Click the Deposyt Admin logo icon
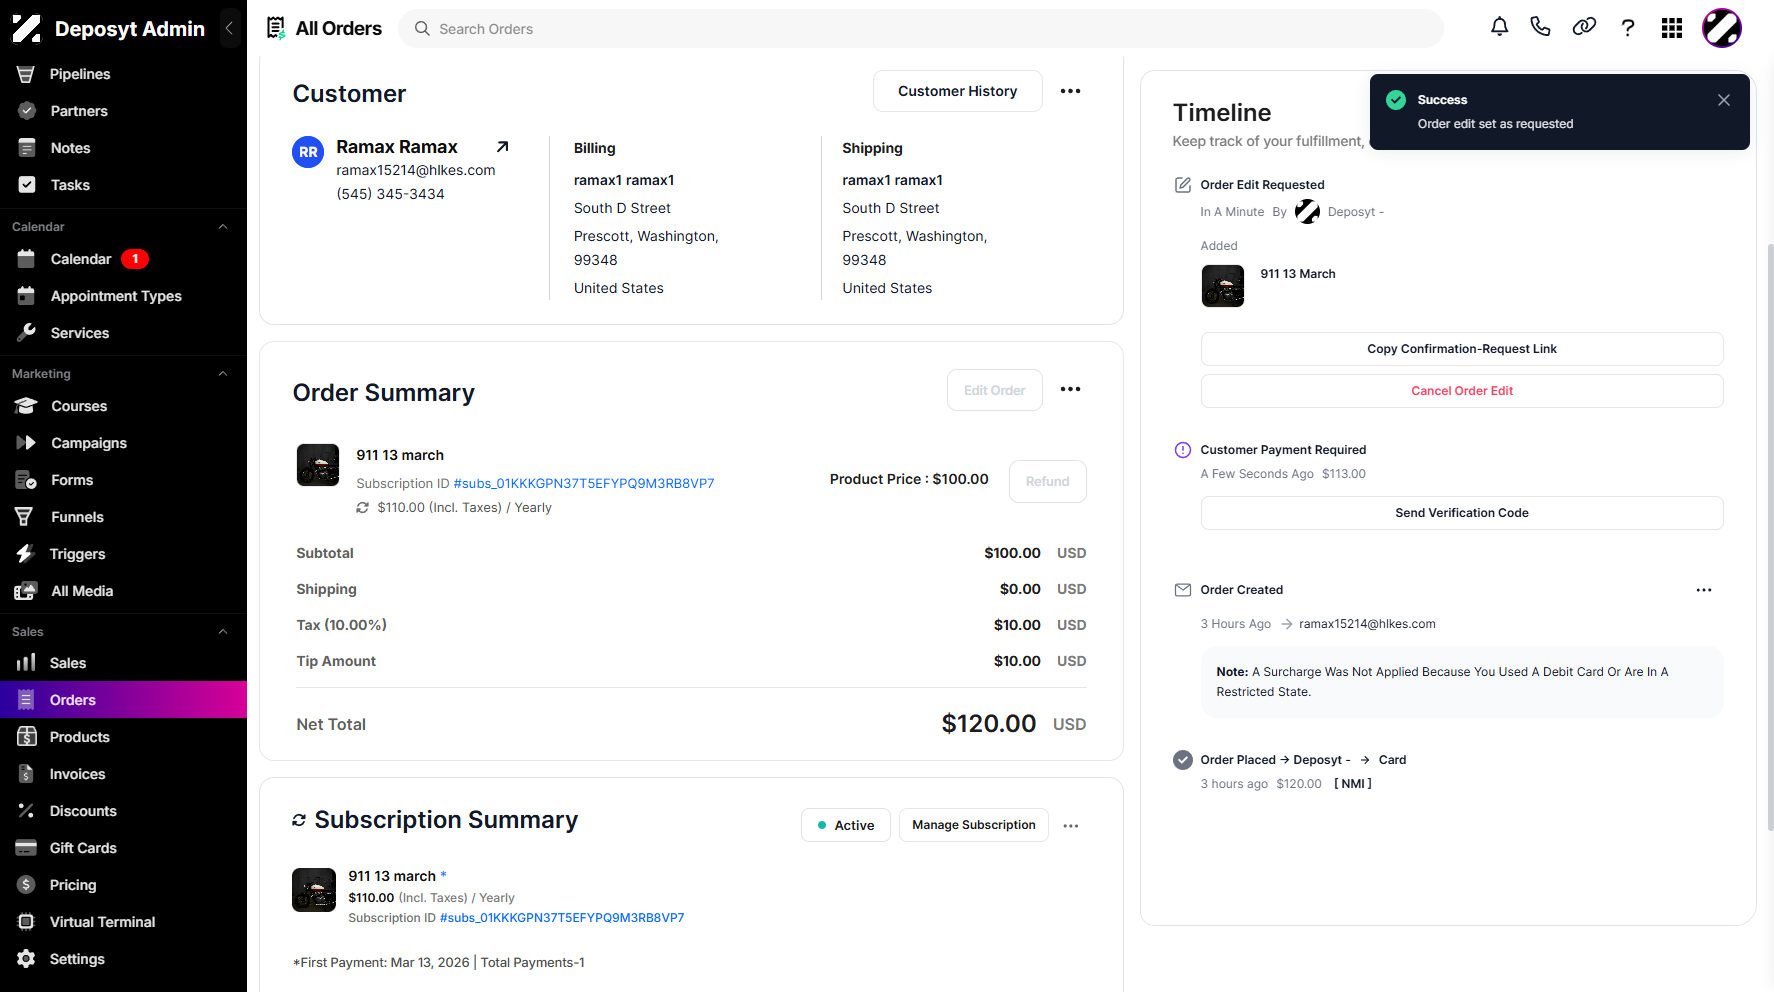Image resolution: width=1774 pixels, height=992 pixels. point(27,29)
